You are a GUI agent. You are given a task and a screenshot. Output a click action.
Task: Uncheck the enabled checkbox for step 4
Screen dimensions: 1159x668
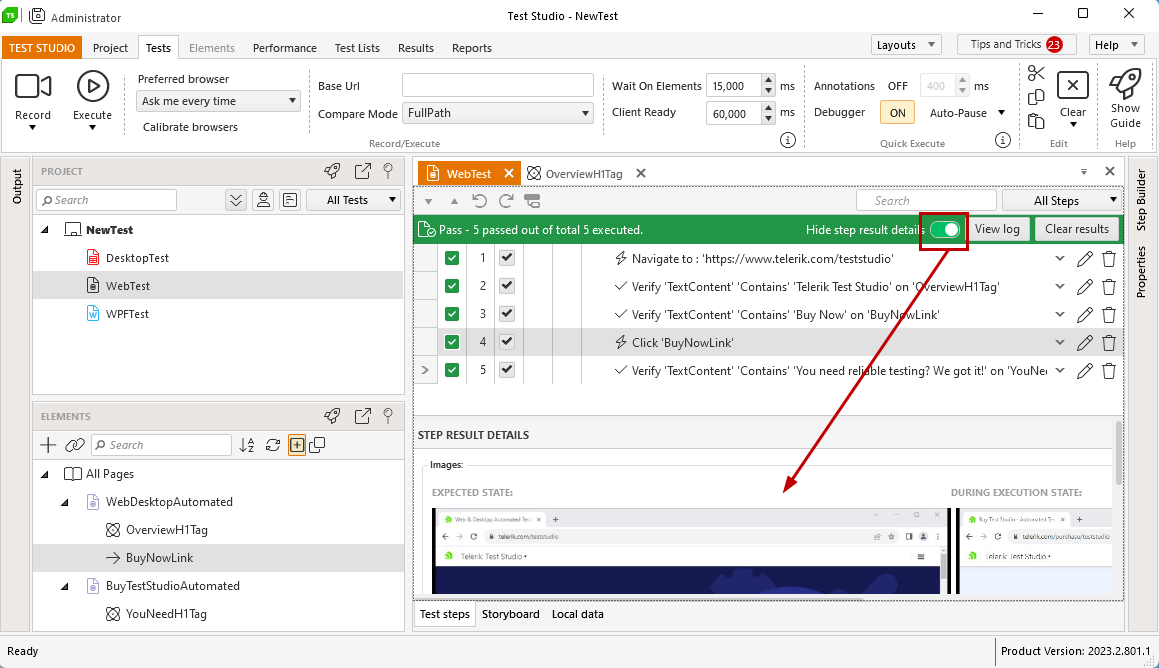(x=506, y=342)
